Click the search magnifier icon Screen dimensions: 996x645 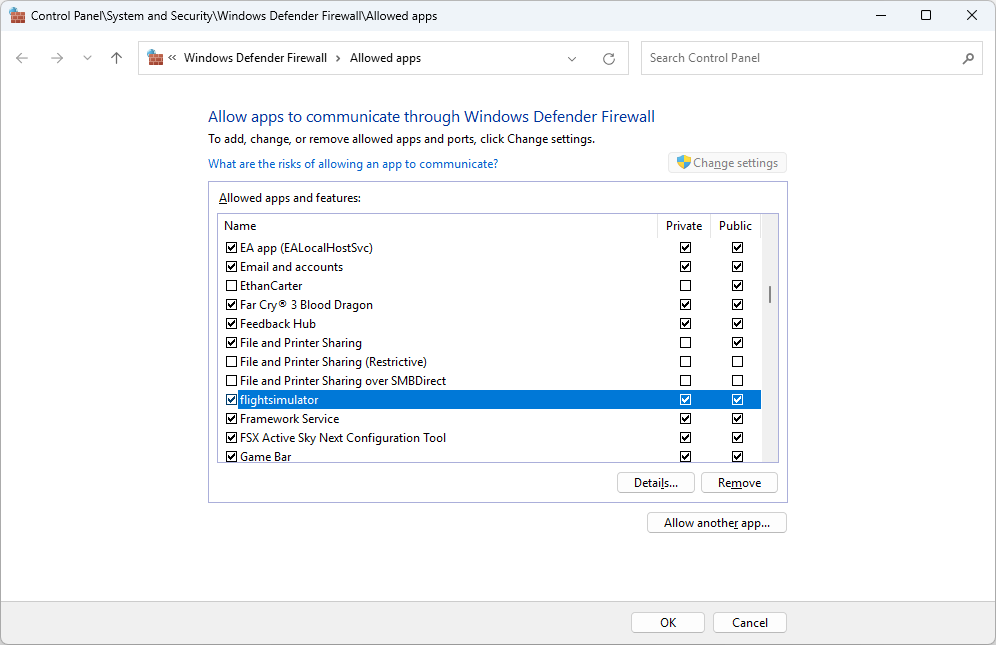click(x=968, y=58)
